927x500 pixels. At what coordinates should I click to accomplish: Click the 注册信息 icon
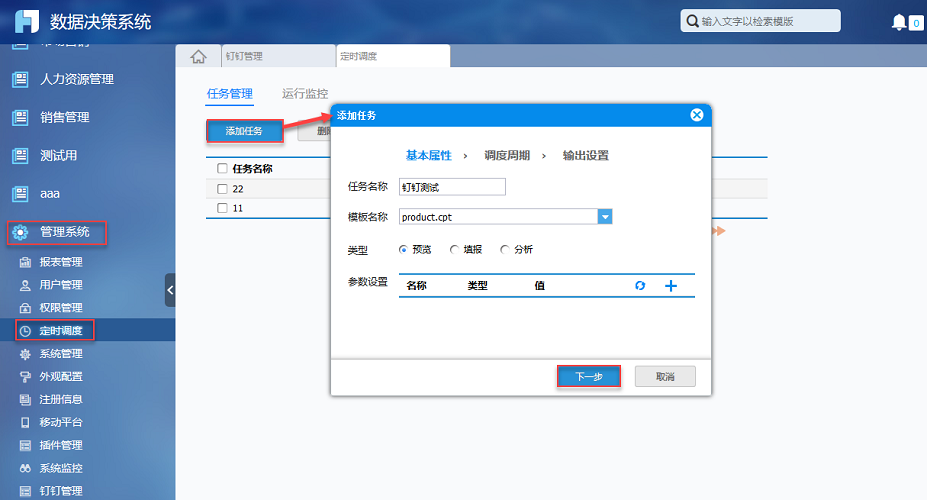click(x=25, y=400)
